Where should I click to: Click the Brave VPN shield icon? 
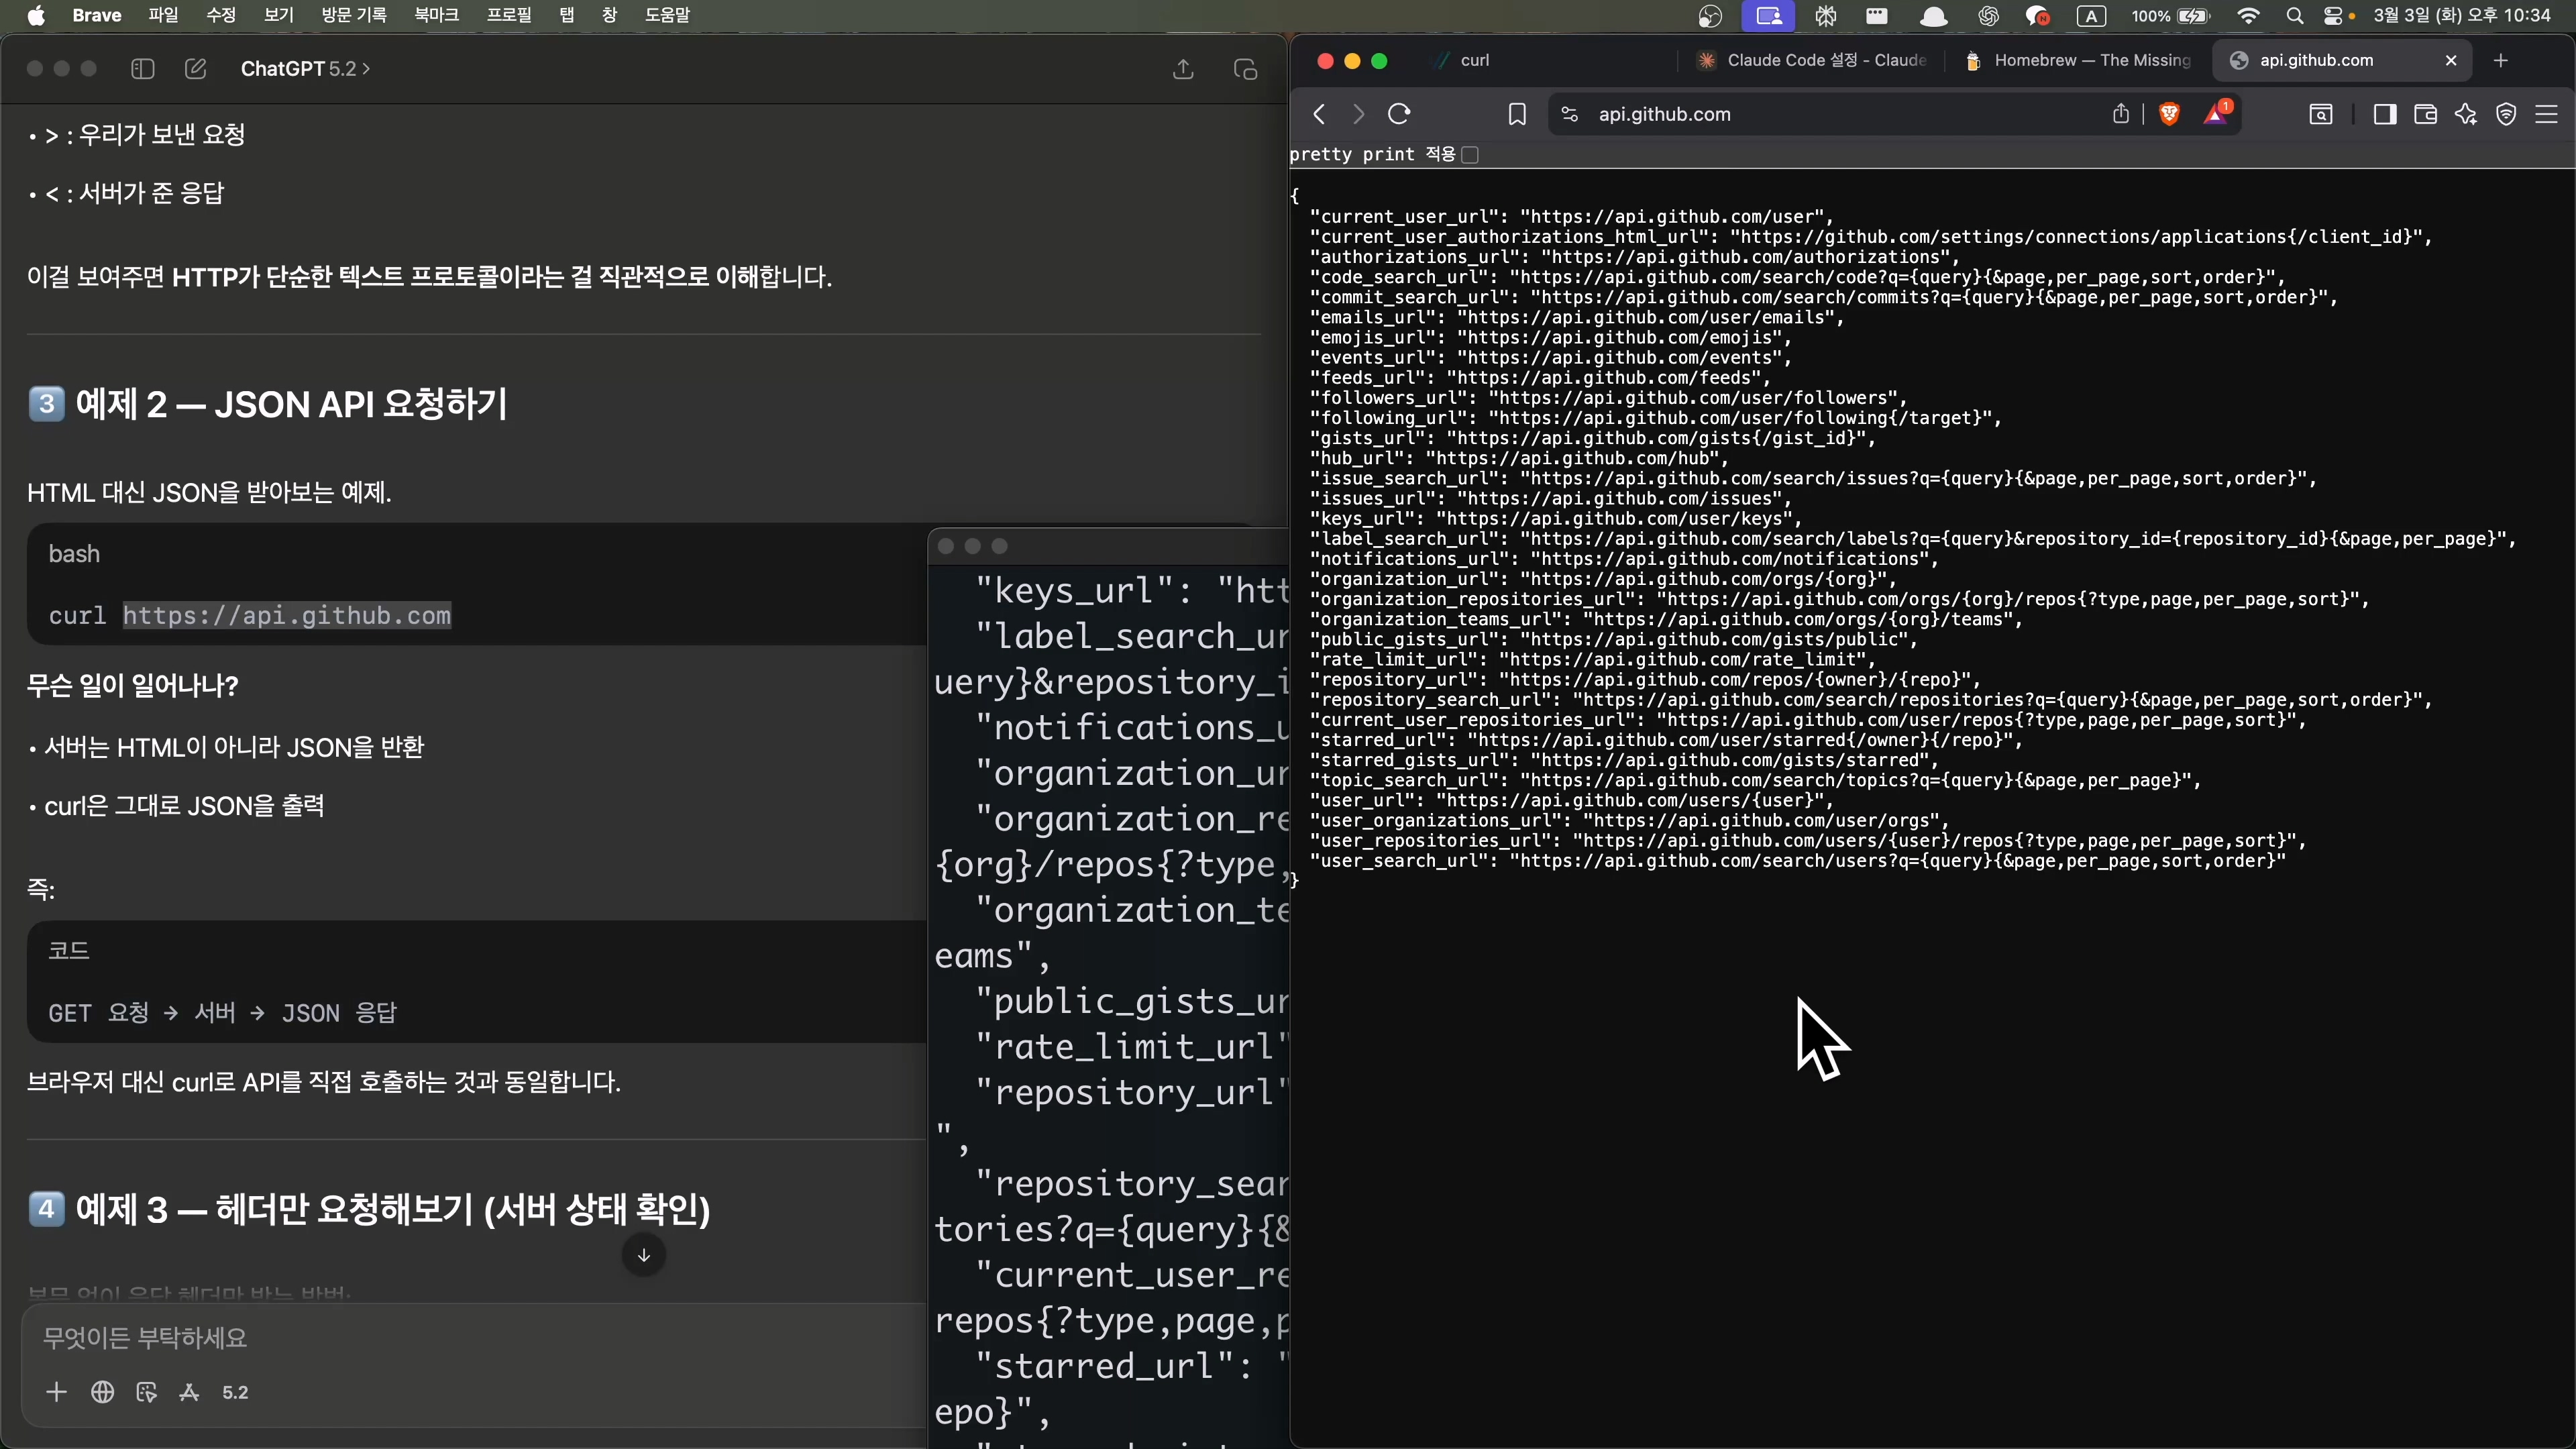tap(2506, 114)
